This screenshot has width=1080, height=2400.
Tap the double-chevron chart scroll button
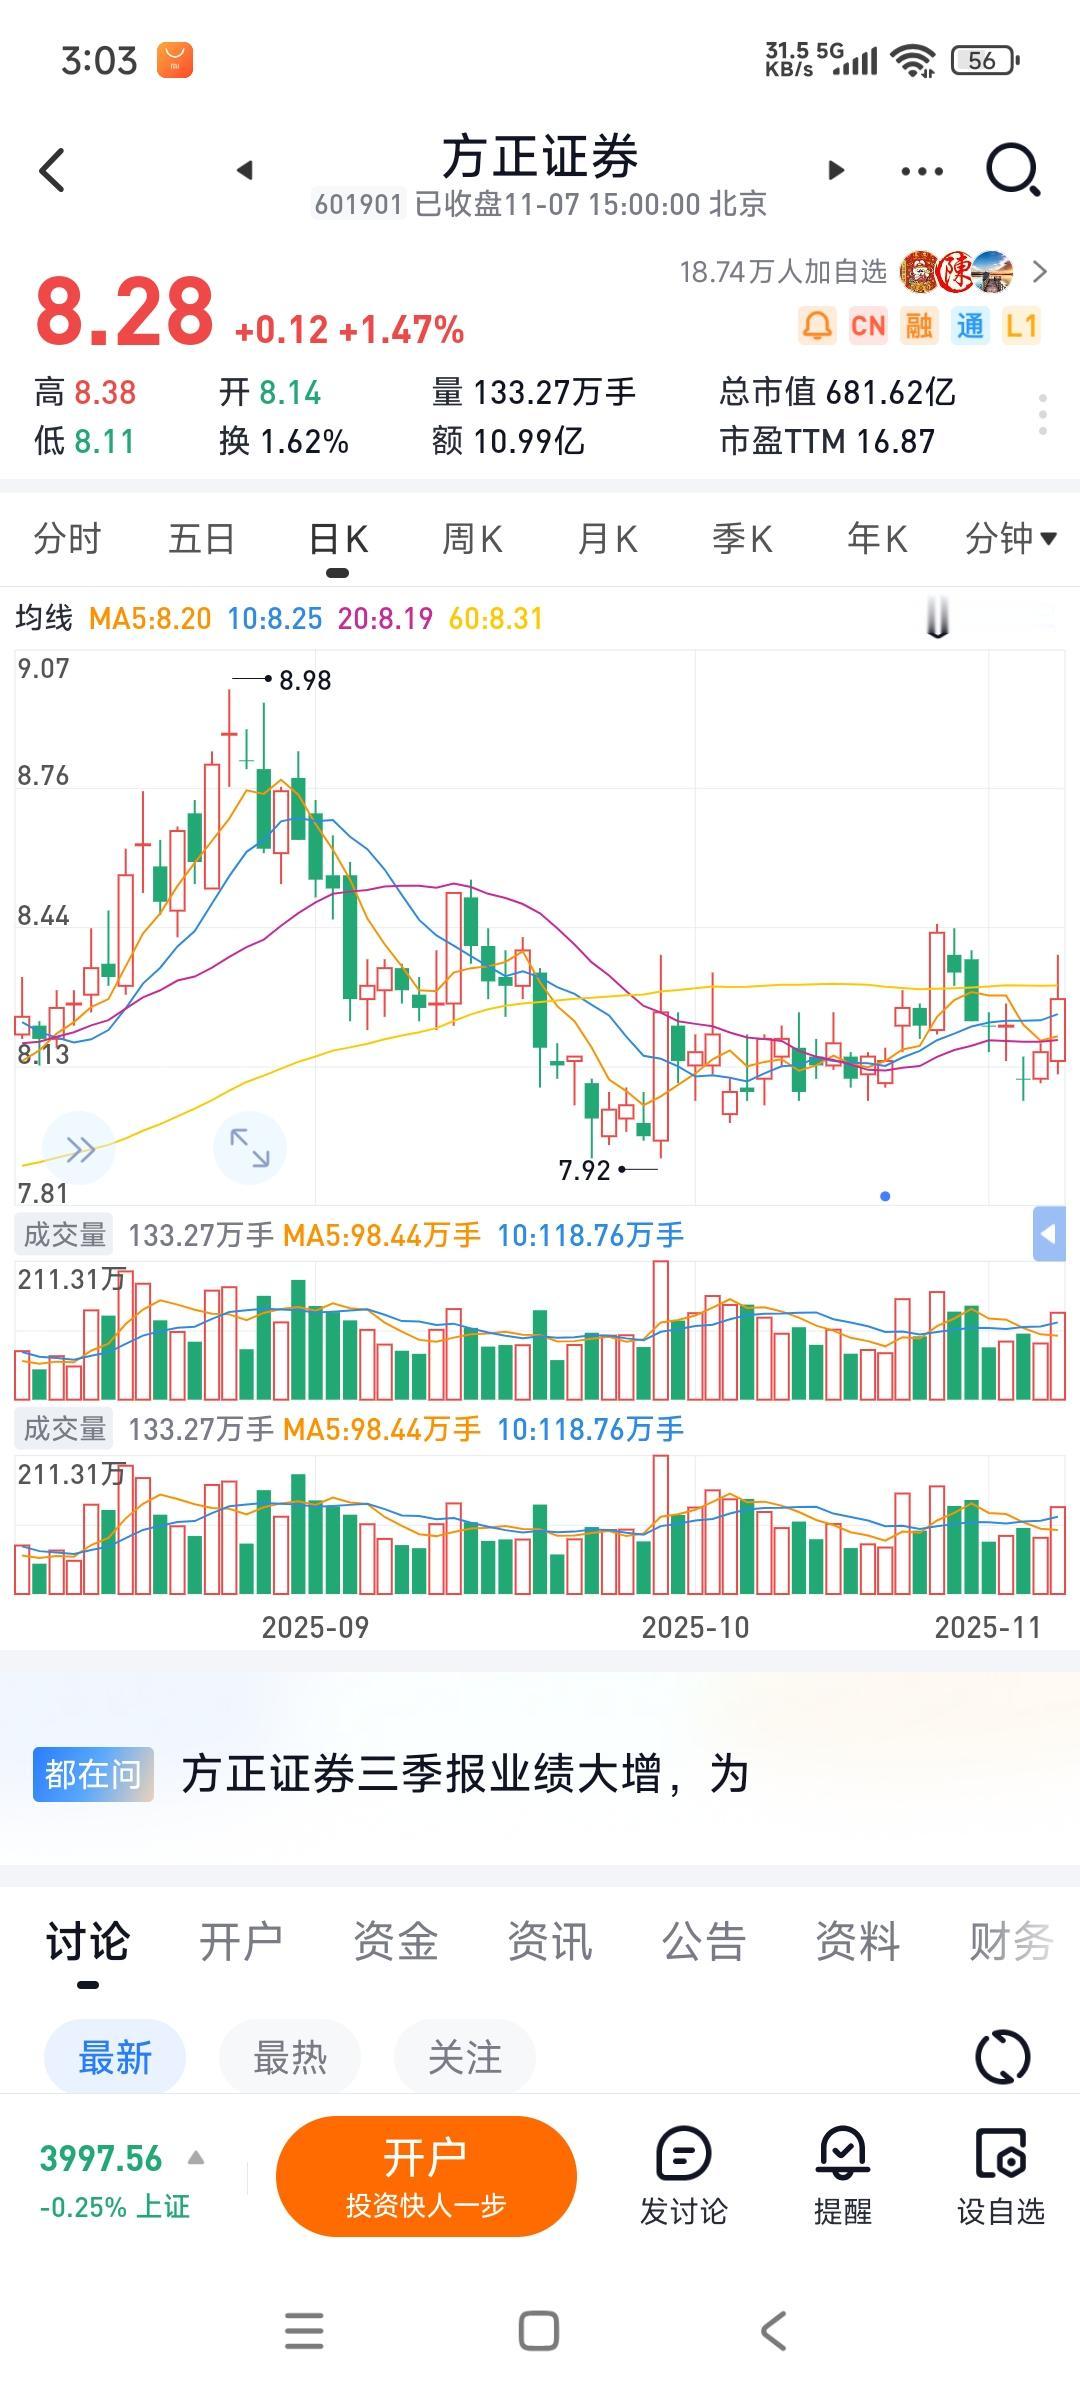[80, 1149]
